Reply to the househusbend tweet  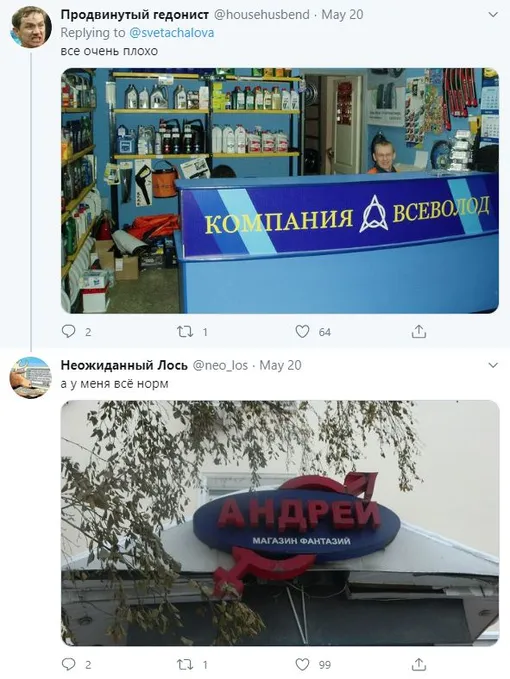pos(68,332)
